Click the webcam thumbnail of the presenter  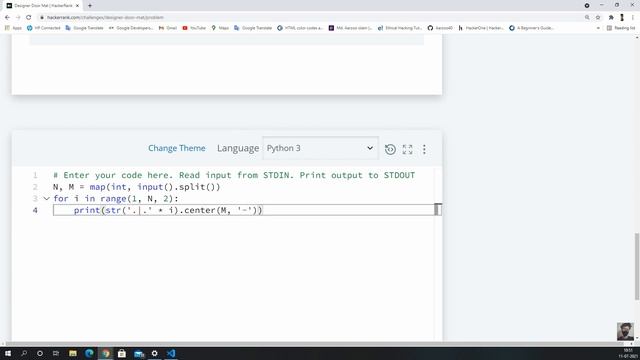pyautogui.click(x=625, y=331)
